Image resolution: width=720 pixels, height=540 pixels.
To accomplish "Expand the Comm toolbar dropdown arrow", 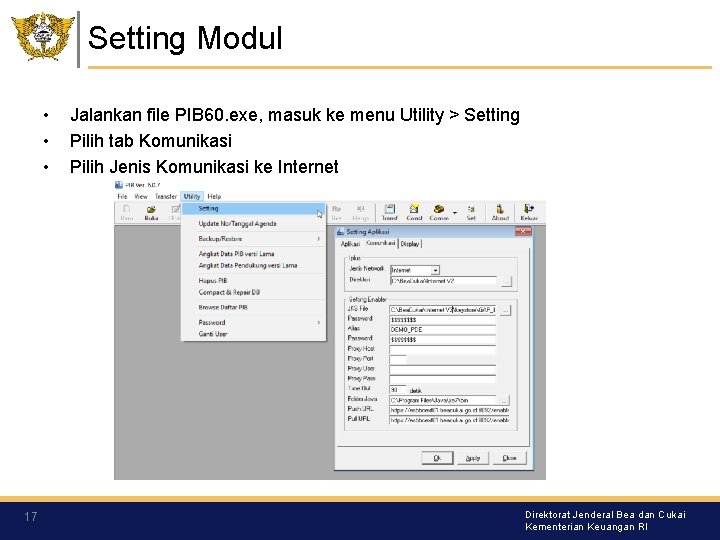I will click(455, 213).
